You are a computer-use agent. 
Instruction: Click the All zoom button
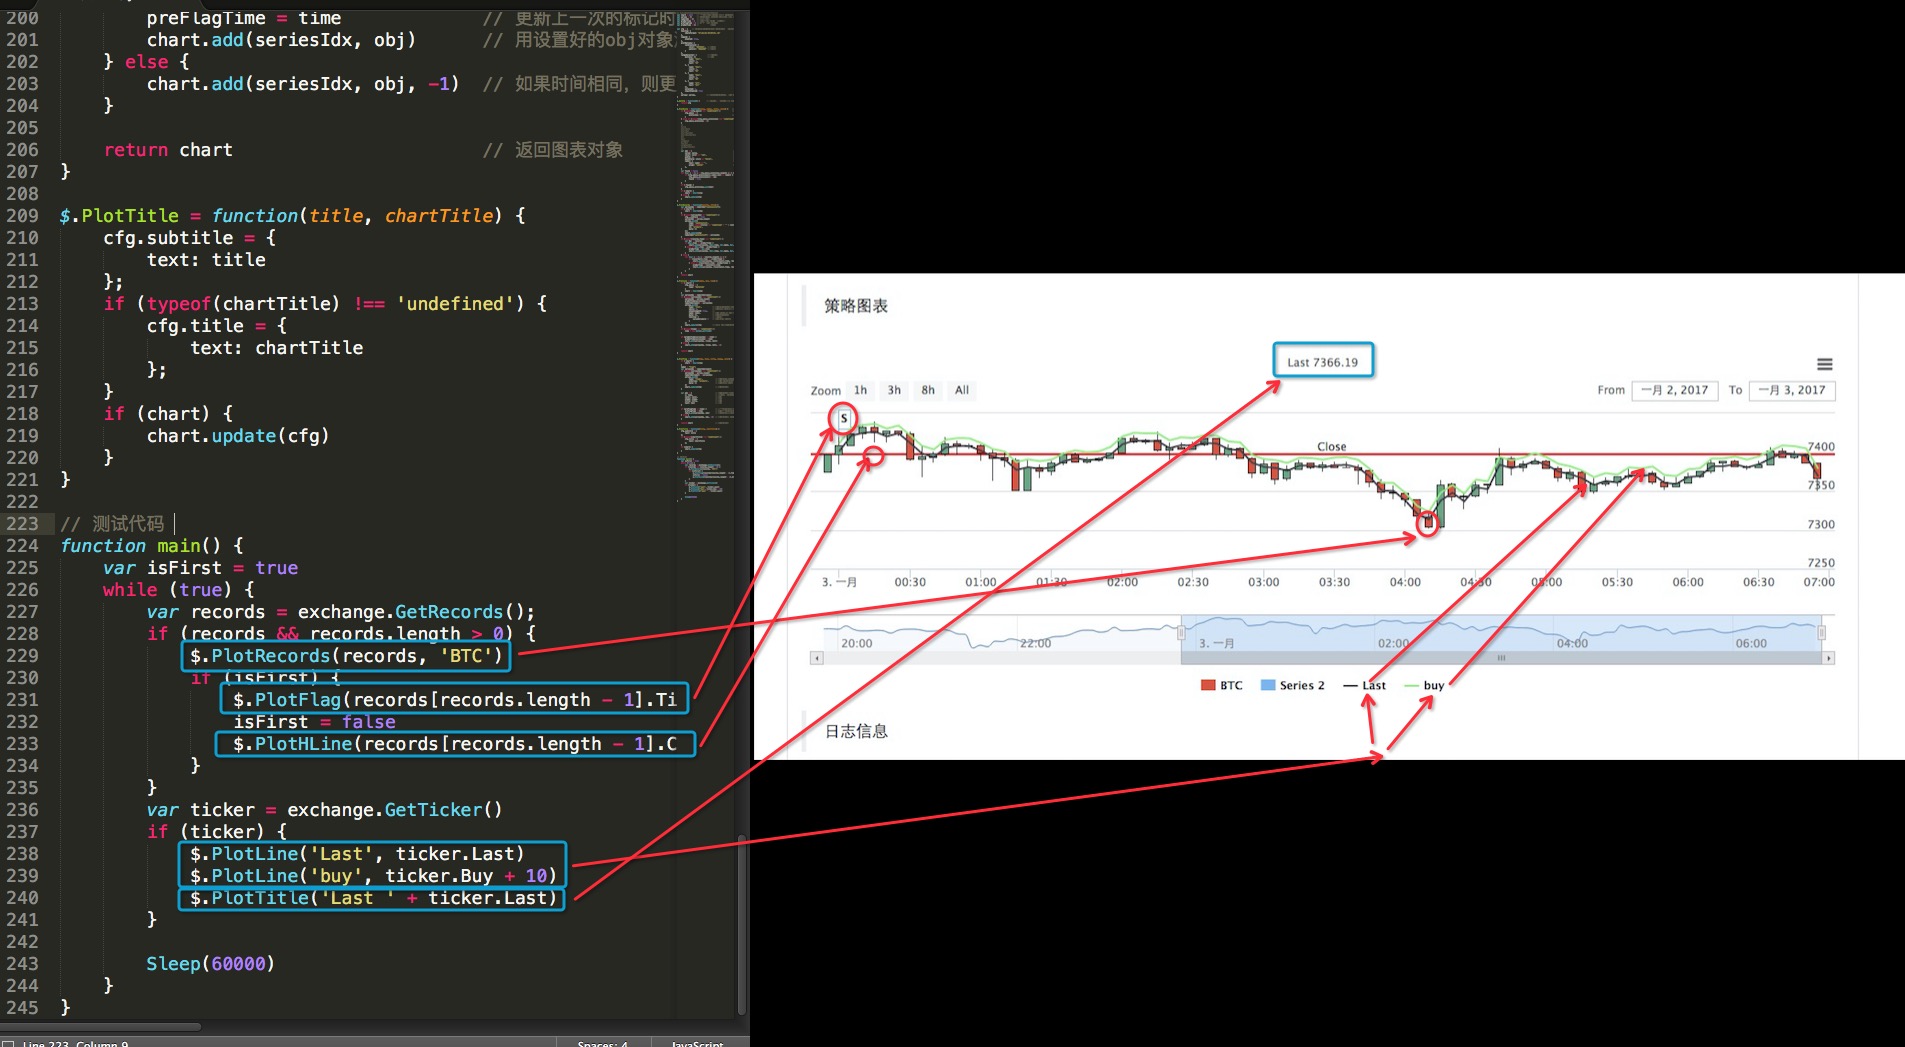click(962, 390)
